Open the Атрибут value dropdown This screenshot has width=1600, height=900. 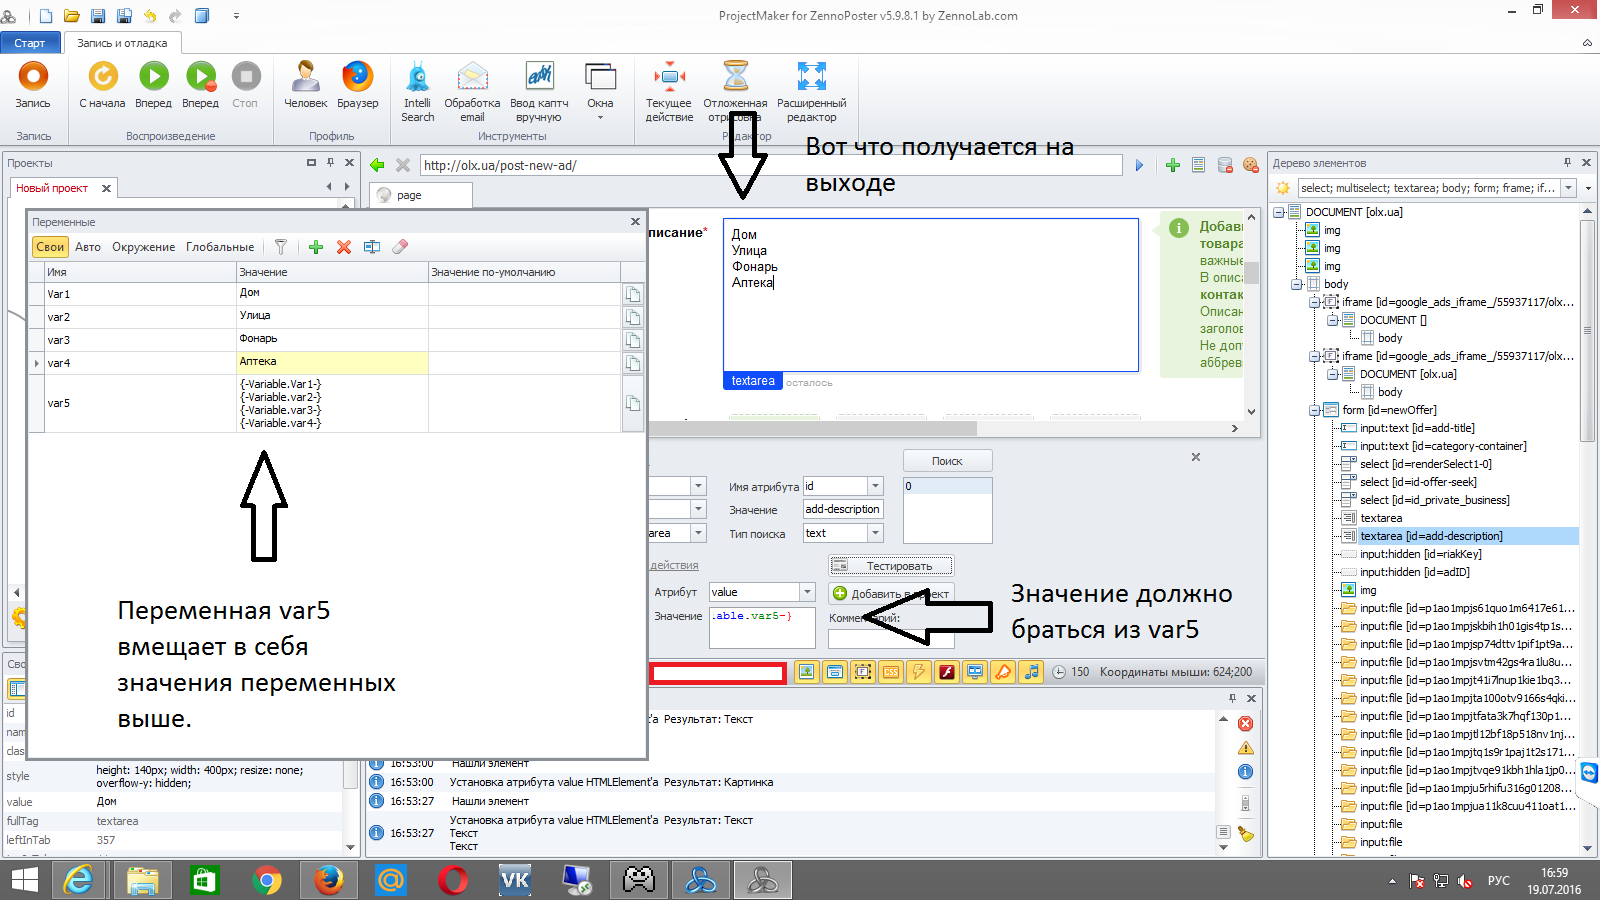pos(807,592)
